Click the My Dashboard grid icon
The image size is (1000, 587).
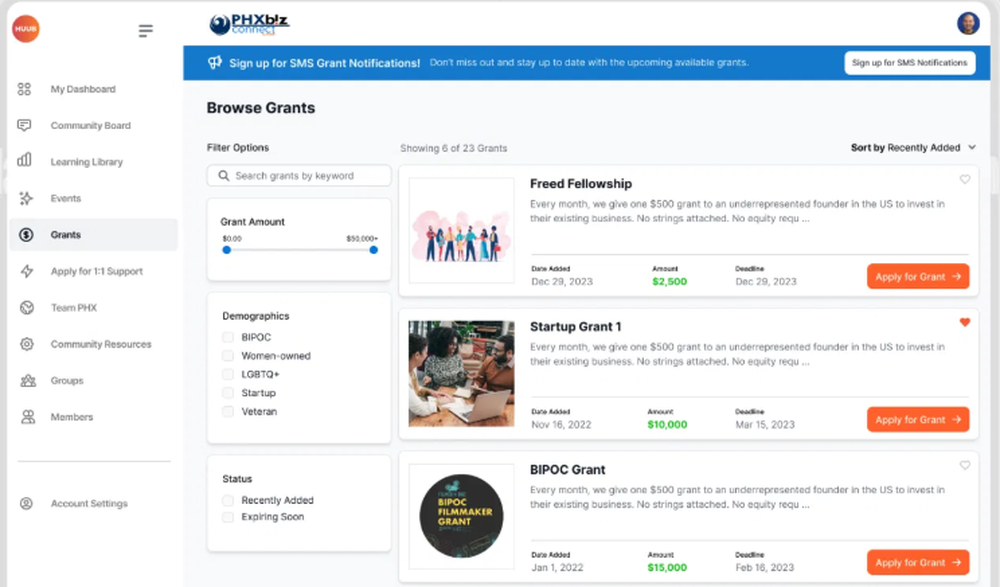tap(24, 89)
